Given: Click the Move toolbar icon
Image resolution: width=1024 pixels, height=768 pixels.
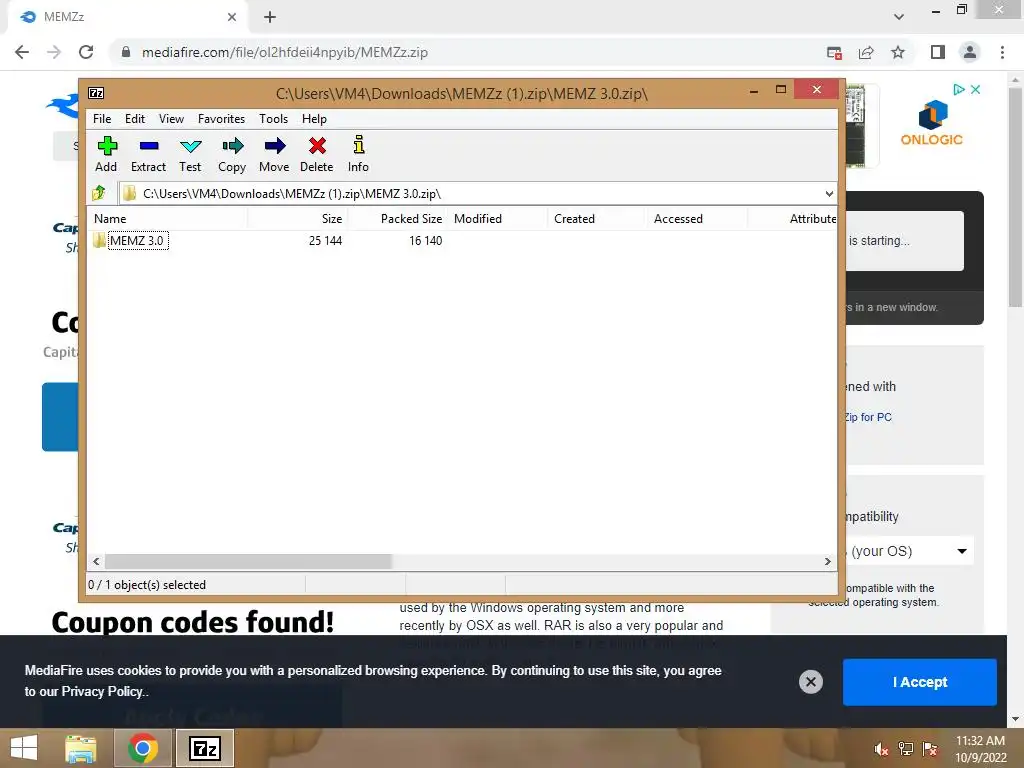Looking at the screenshot, I should pos(274,154).
